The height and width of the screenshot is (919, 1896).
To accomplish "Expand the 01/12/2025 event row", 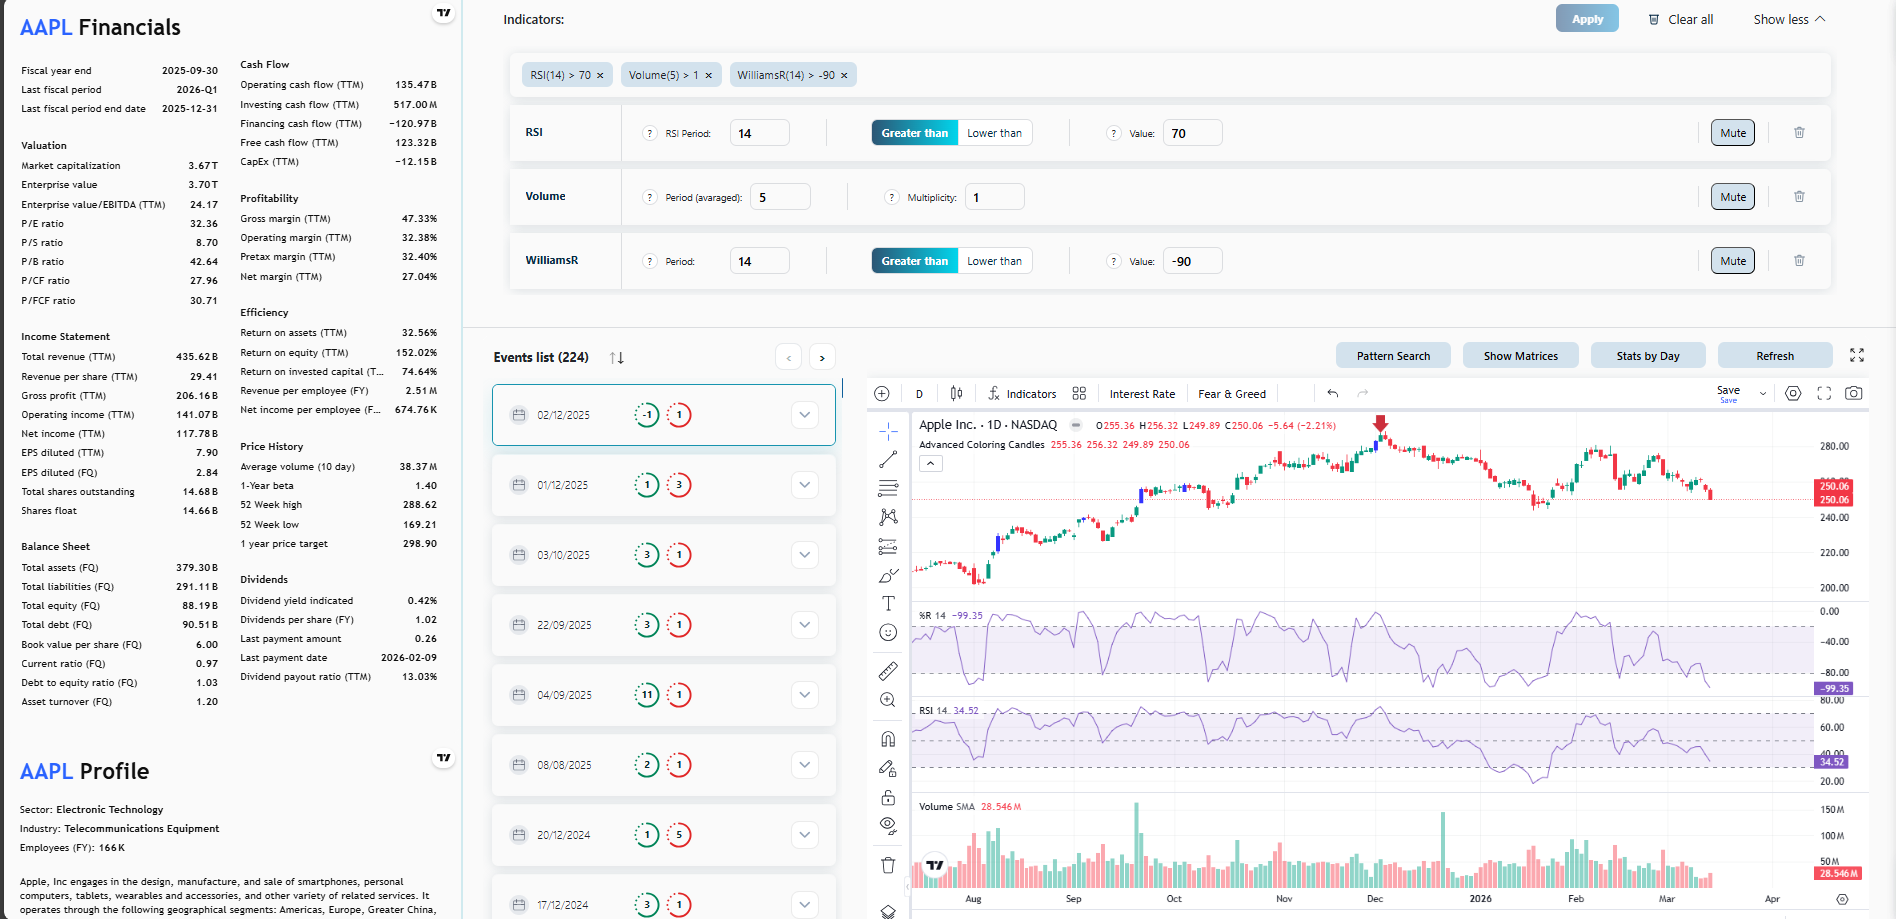I will coord(805,485).
